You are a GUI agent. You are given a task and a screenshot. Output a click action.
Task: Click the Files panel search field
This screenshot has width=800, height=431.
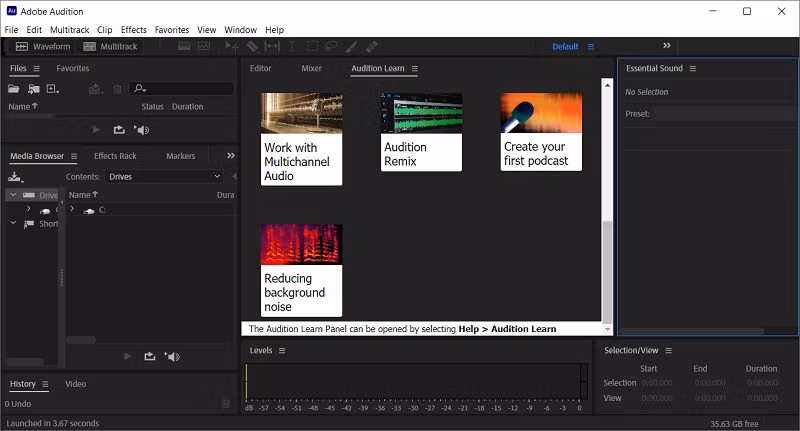[x=182, y=89]
